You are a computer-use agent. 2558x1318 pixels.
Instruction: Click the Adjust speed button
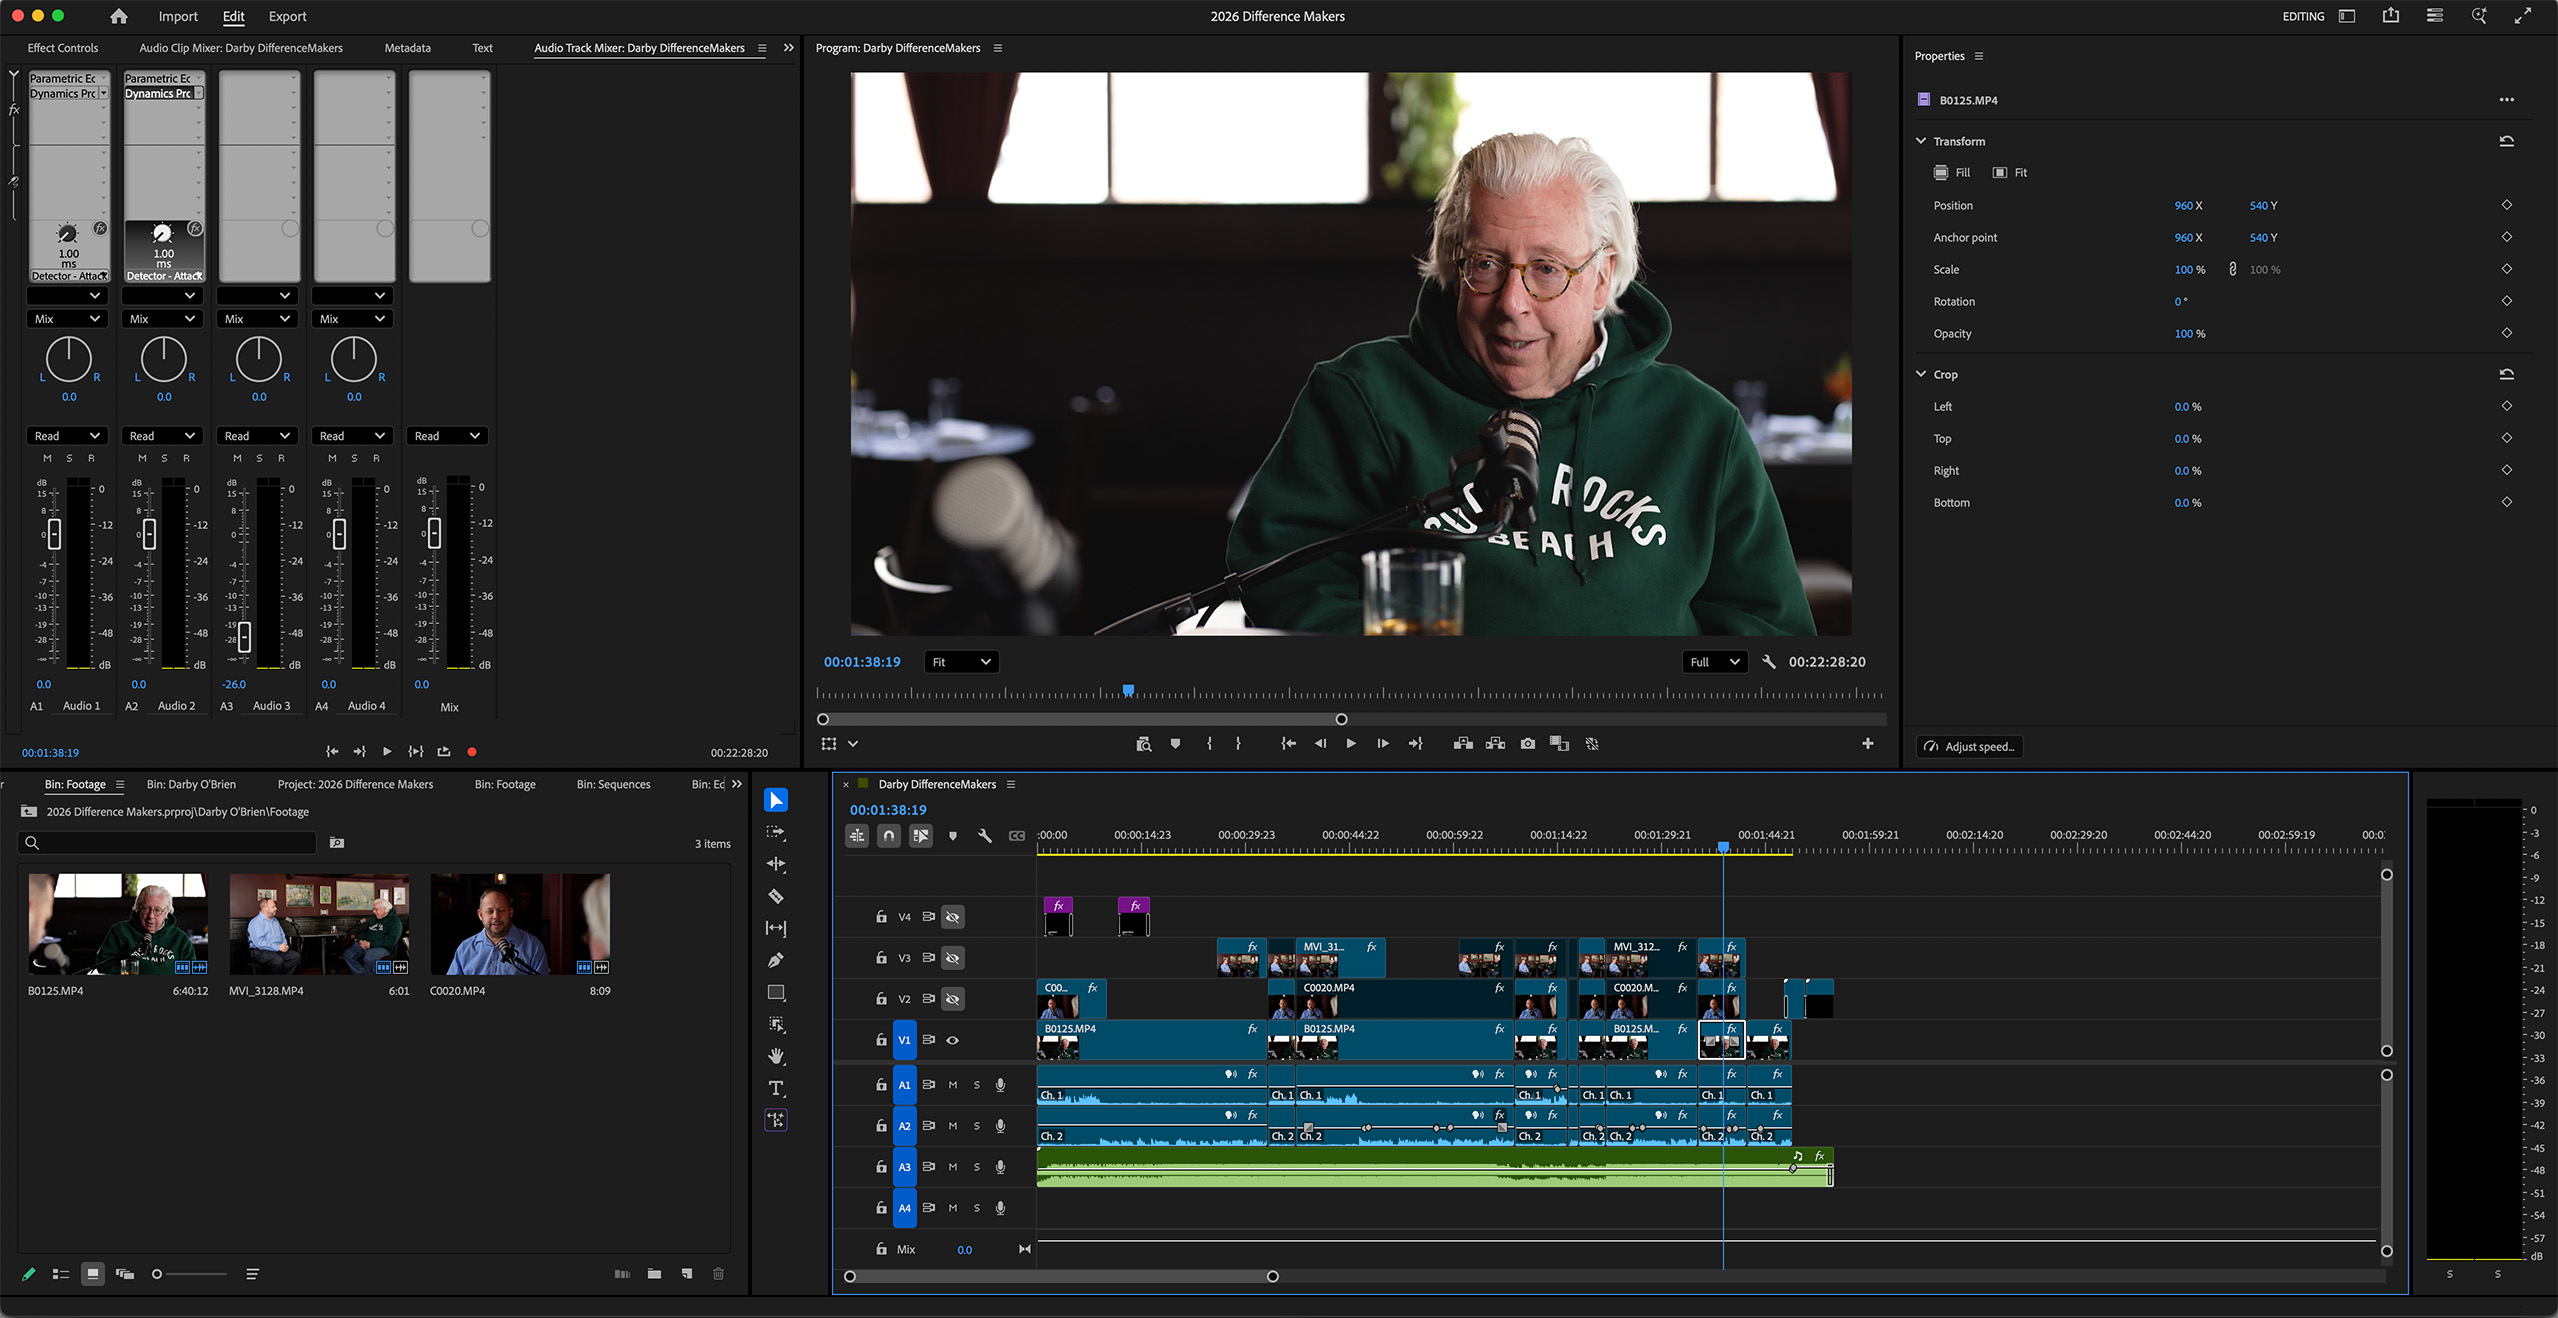[x=1969, y=747]
